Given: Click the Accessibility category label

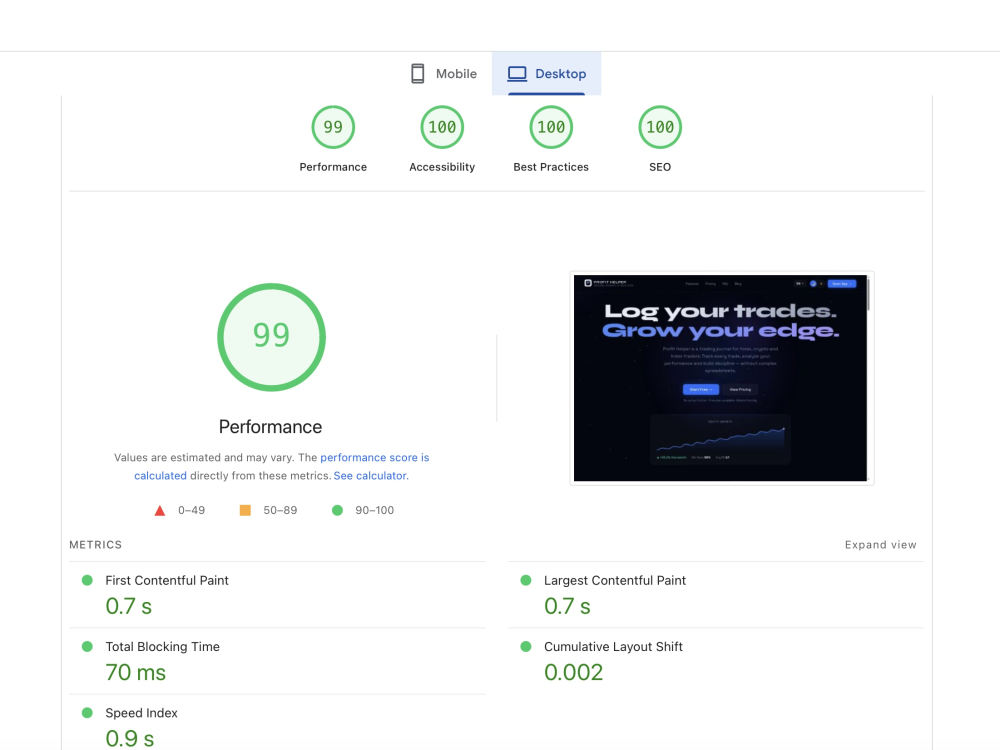Looking at the screenshot, I should coord(442,167).
